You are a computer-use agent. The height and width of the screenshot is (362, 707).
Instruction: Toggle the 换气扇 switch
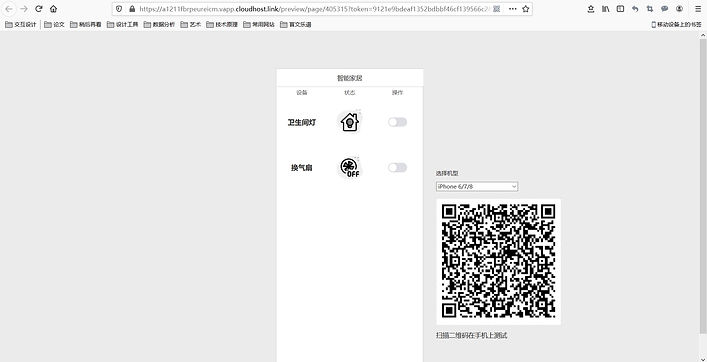pos(398,168)
